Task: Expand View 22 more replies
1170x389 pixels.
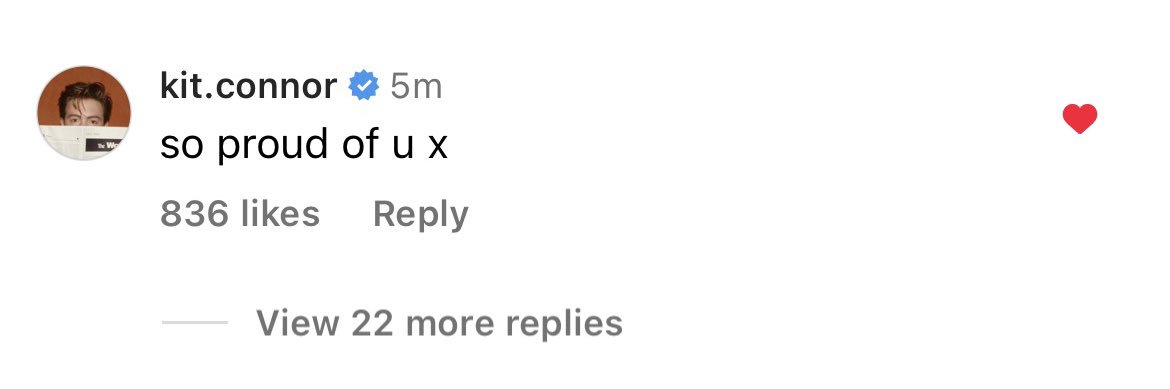Action: (x=439, y=323)
